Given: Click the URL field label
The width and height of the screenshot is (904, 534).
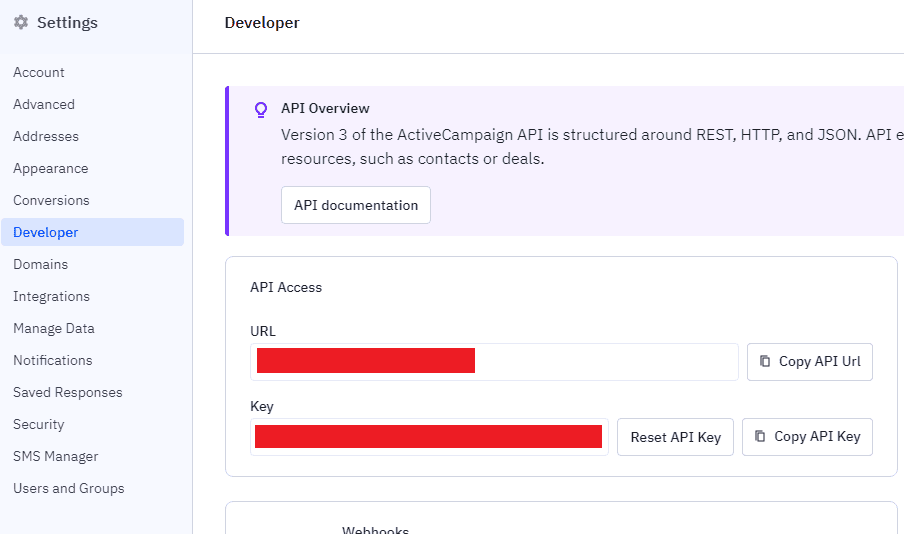Looking at the screenshot, I should 263,331.
